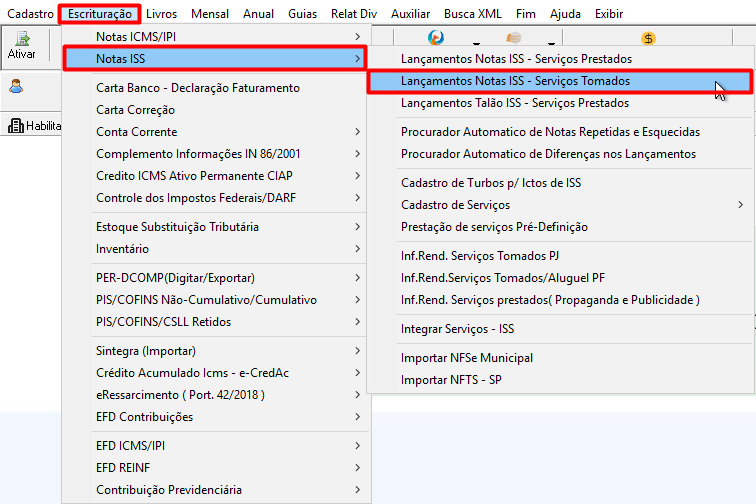Expand Crédito Acumulado Icms - e-CredAc

click(216, 373)
